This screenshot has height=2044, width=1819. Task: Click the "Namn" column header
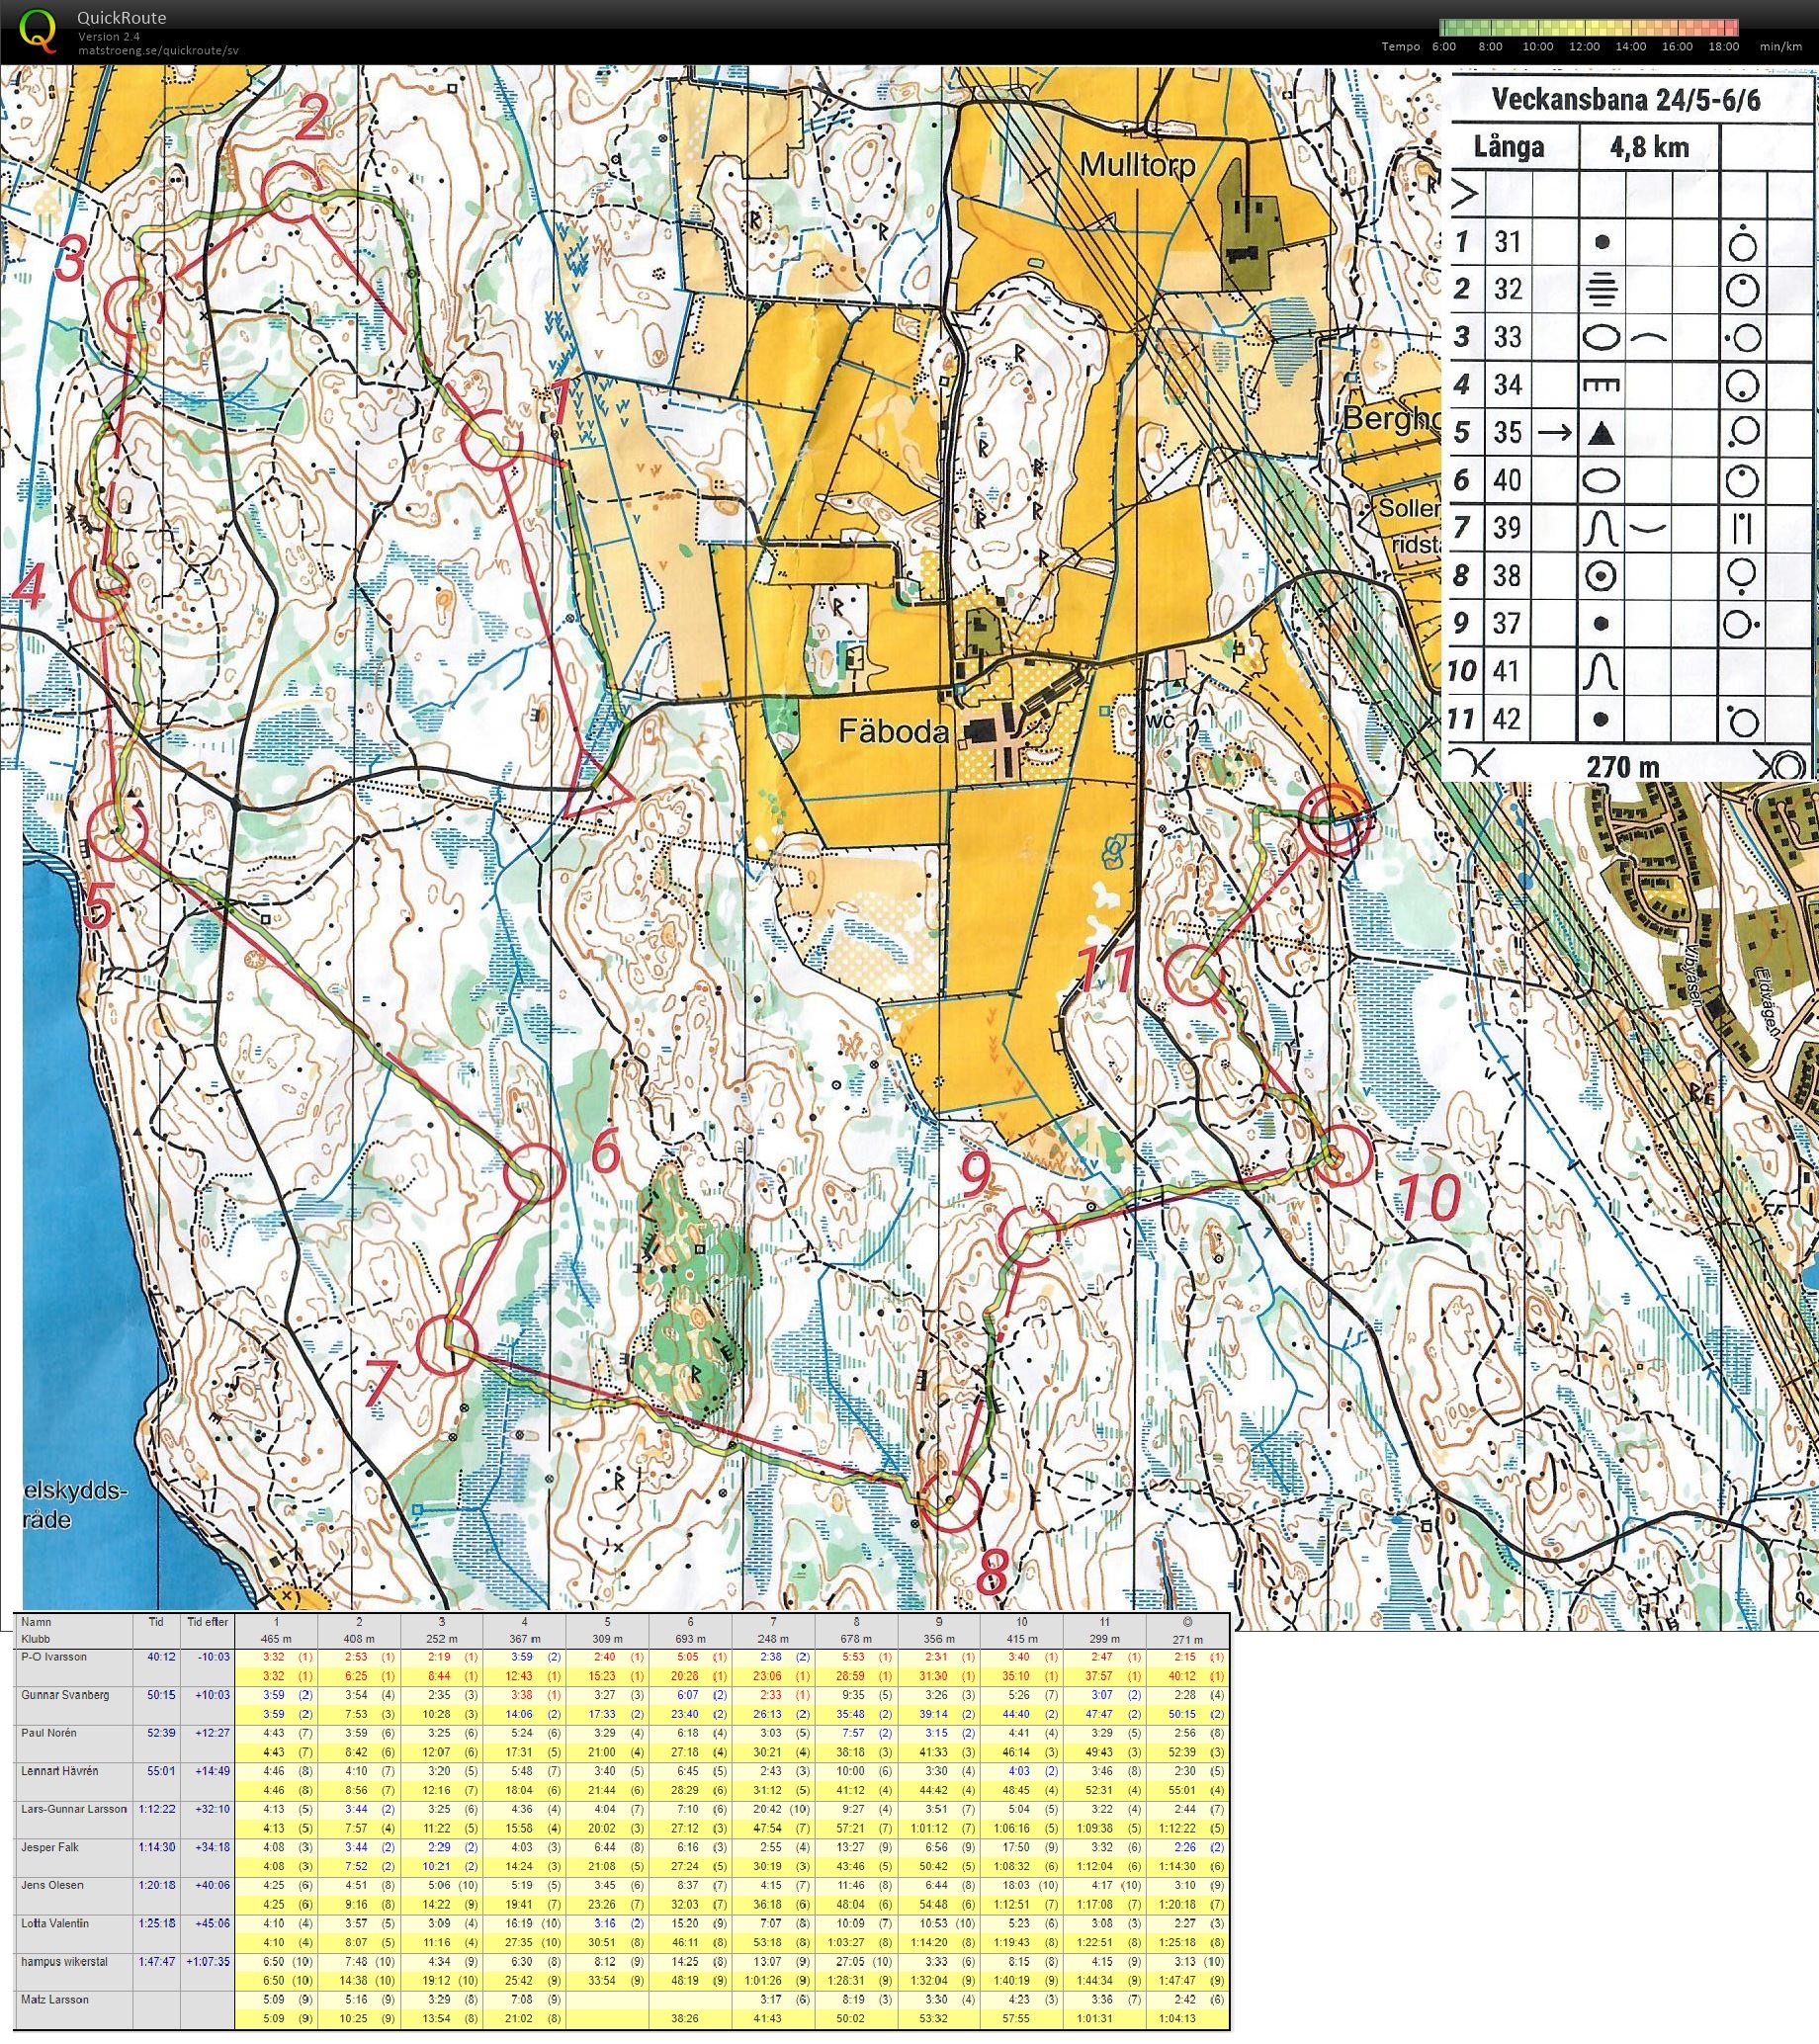(x=36, y=1622)
